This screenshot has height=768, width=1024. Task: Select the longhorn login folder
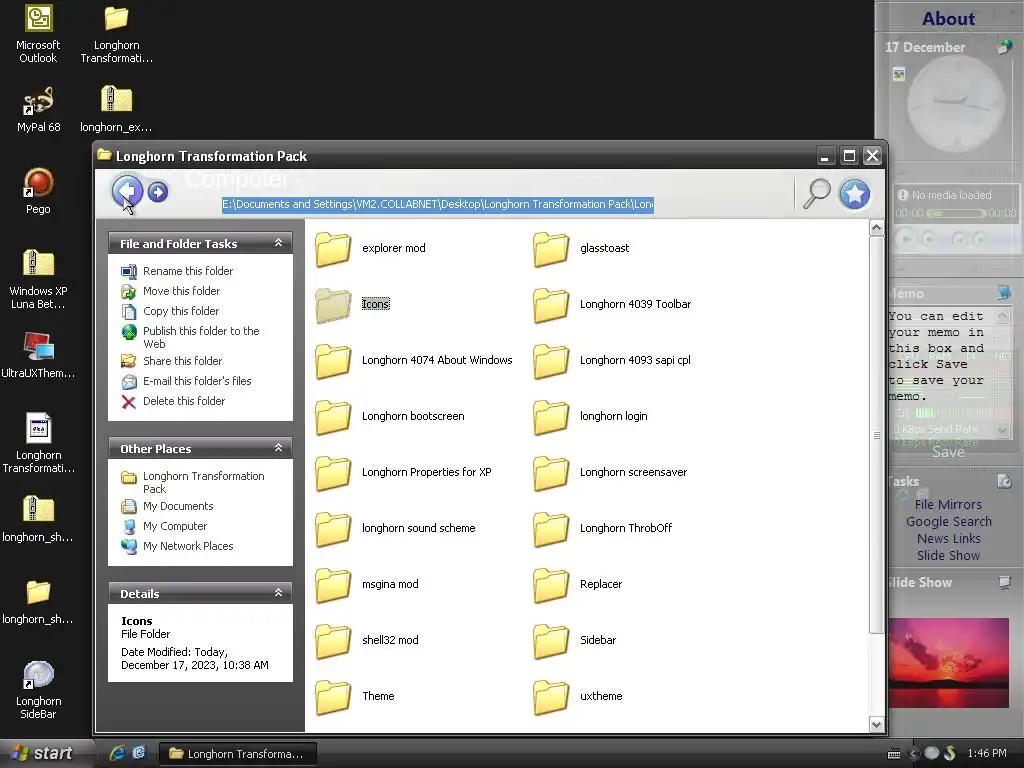pos(591,417)
